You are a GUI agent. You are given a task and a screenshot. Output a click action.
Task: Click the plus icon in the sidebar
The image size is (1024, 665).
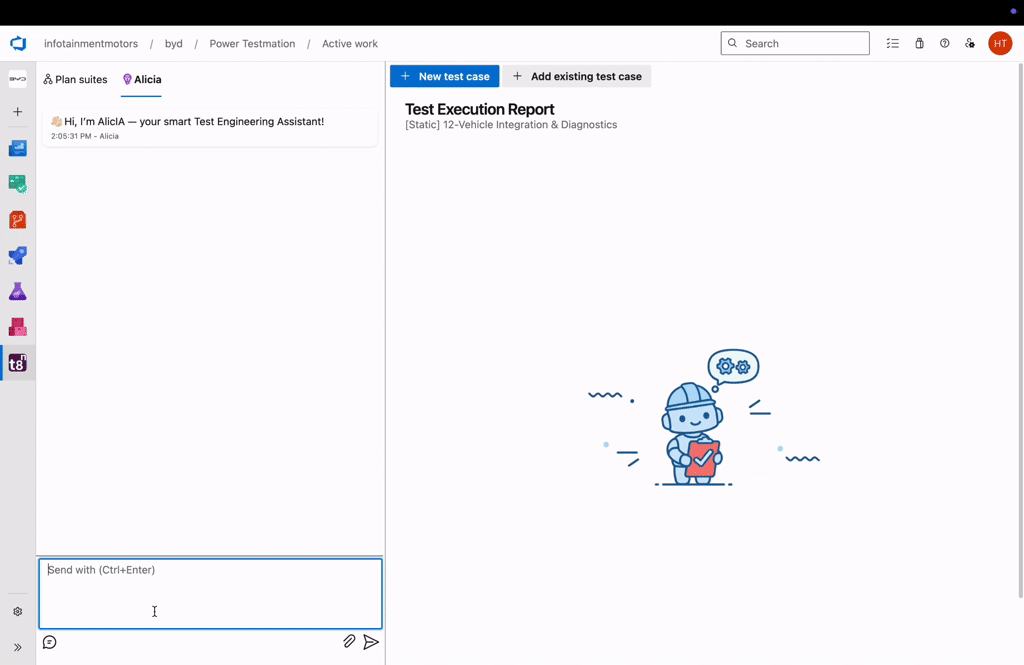coord(17,112)
